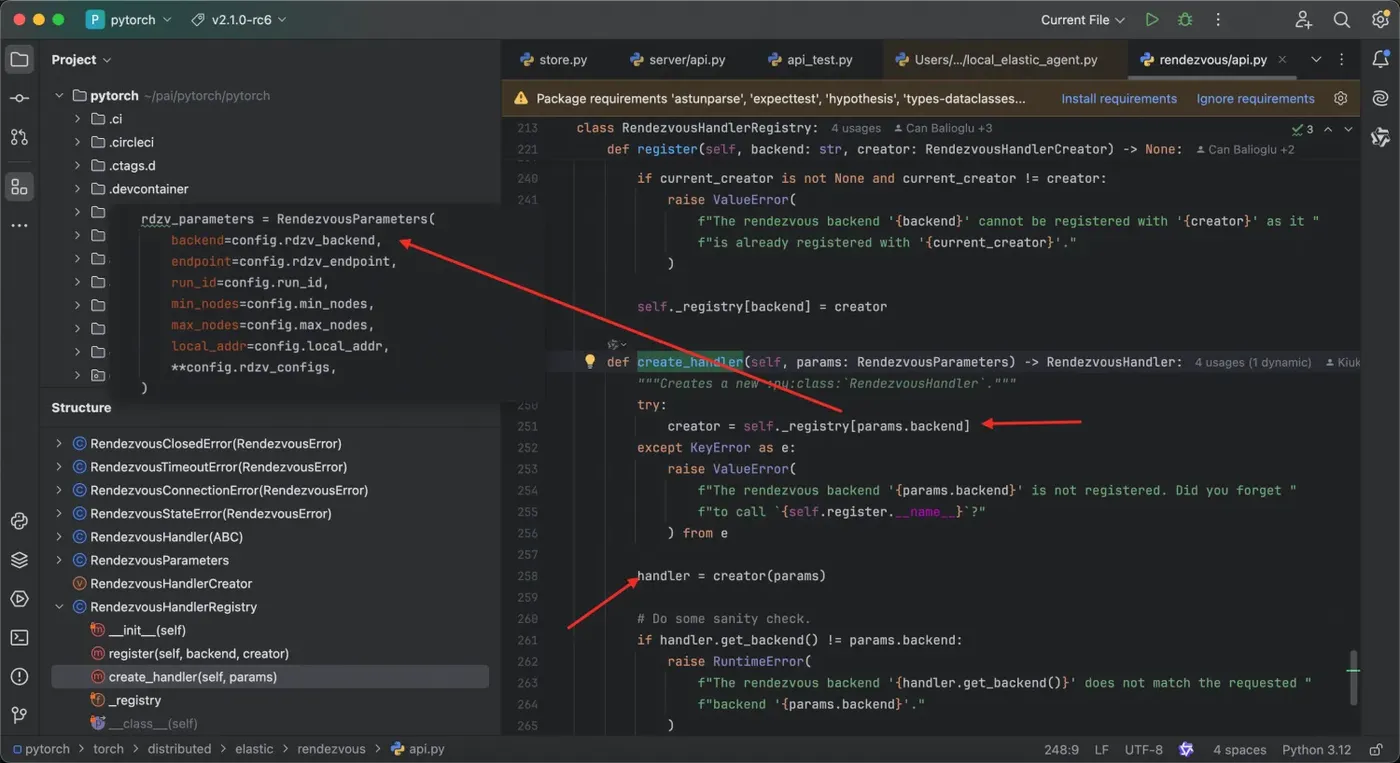The image size is (1400, 763).
Task: Open the Python Packages tool window
Action: tap(19, 521)
